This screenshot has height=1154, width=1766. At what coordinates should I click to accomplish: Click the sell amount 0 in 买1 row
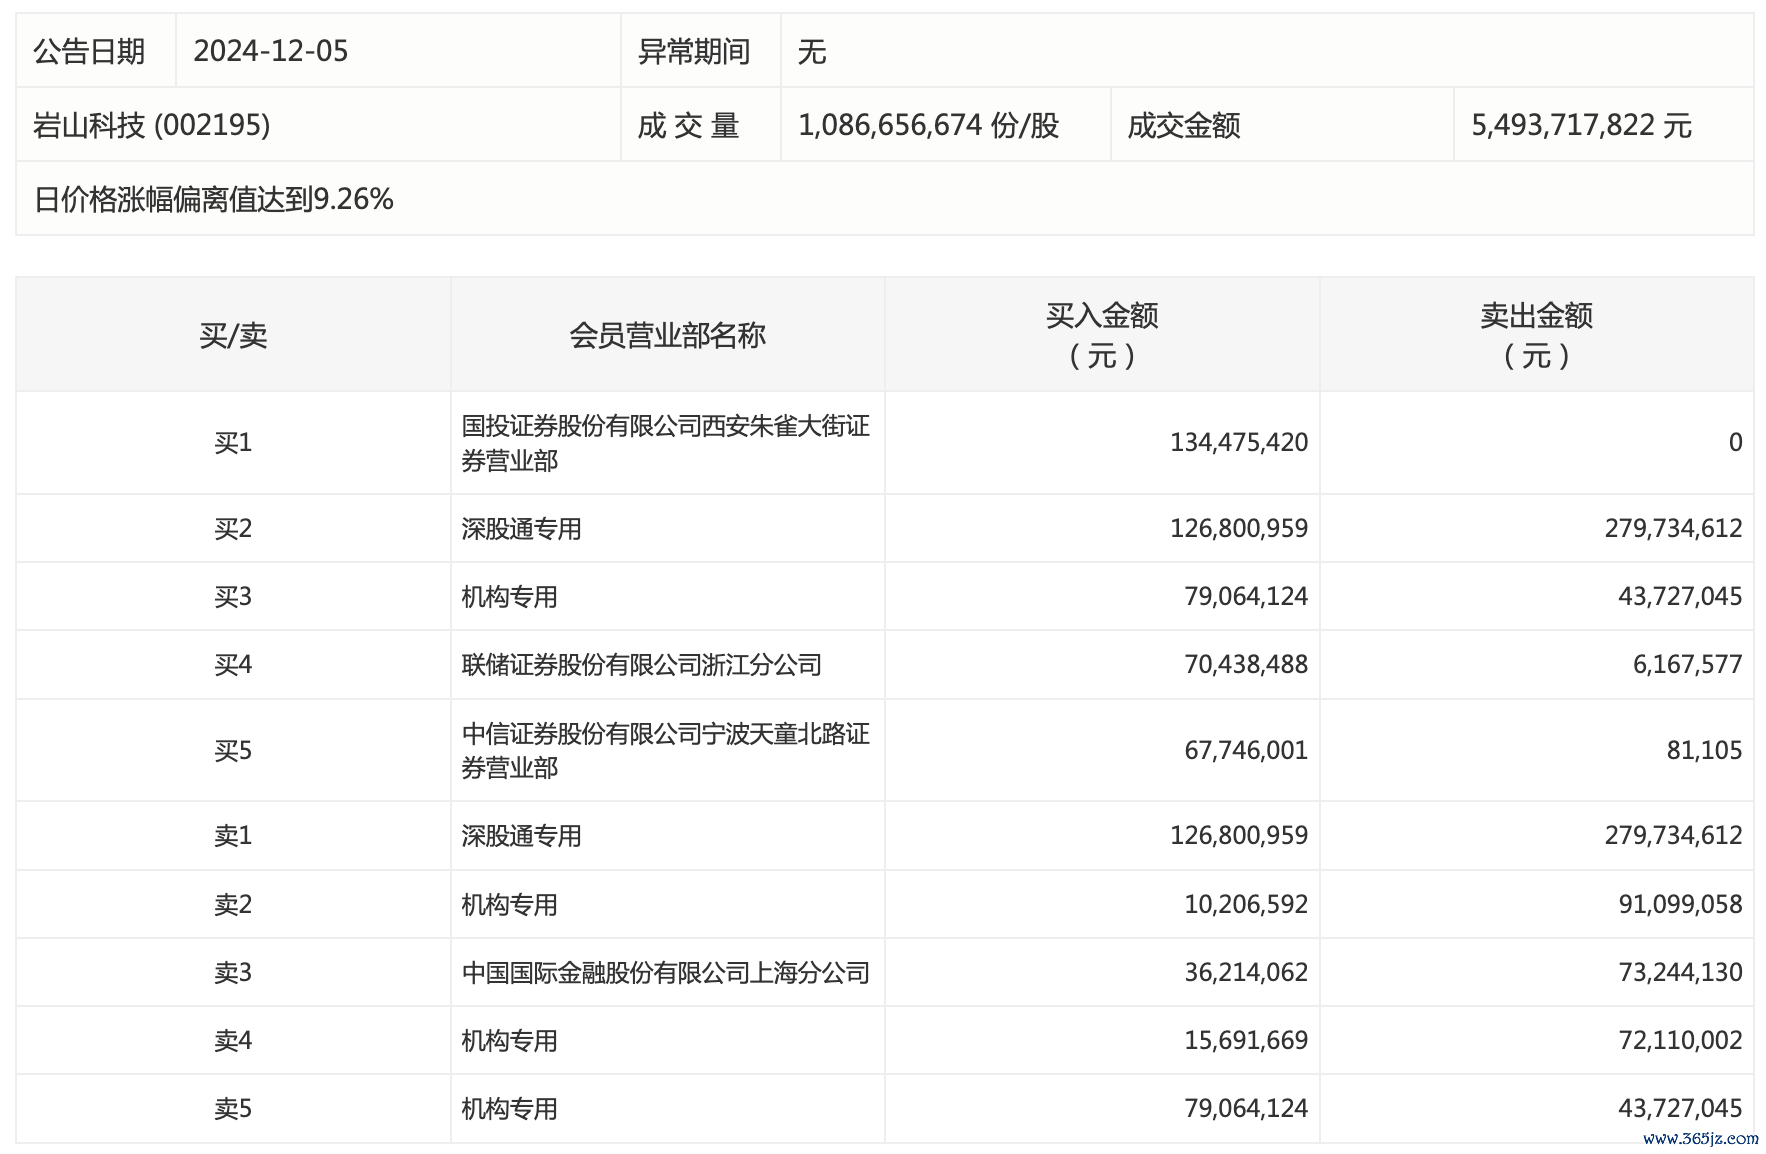point(1735,442)
